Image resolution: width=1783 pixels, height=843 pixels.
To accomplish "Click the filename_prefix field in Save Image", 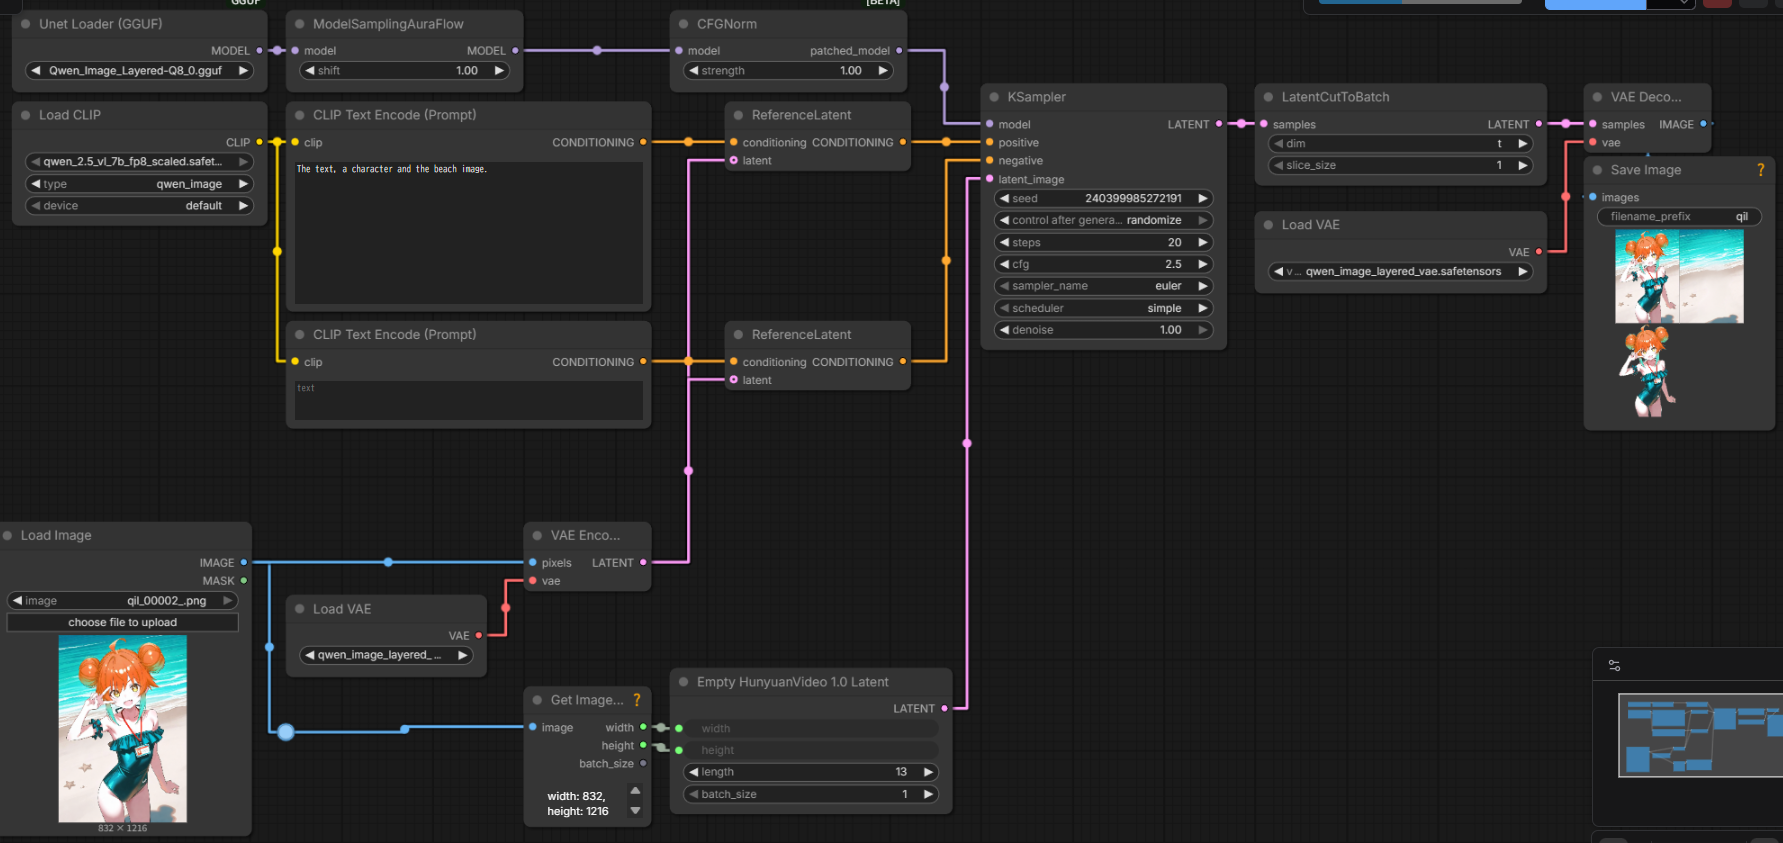I will [x=1679, y=216].
